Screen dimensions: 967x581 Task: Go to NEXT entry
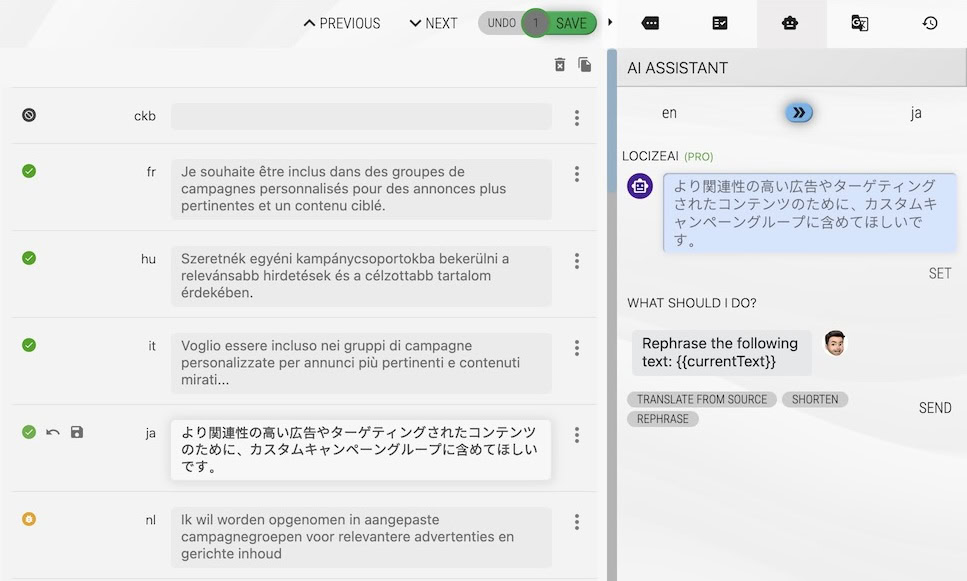432,23
